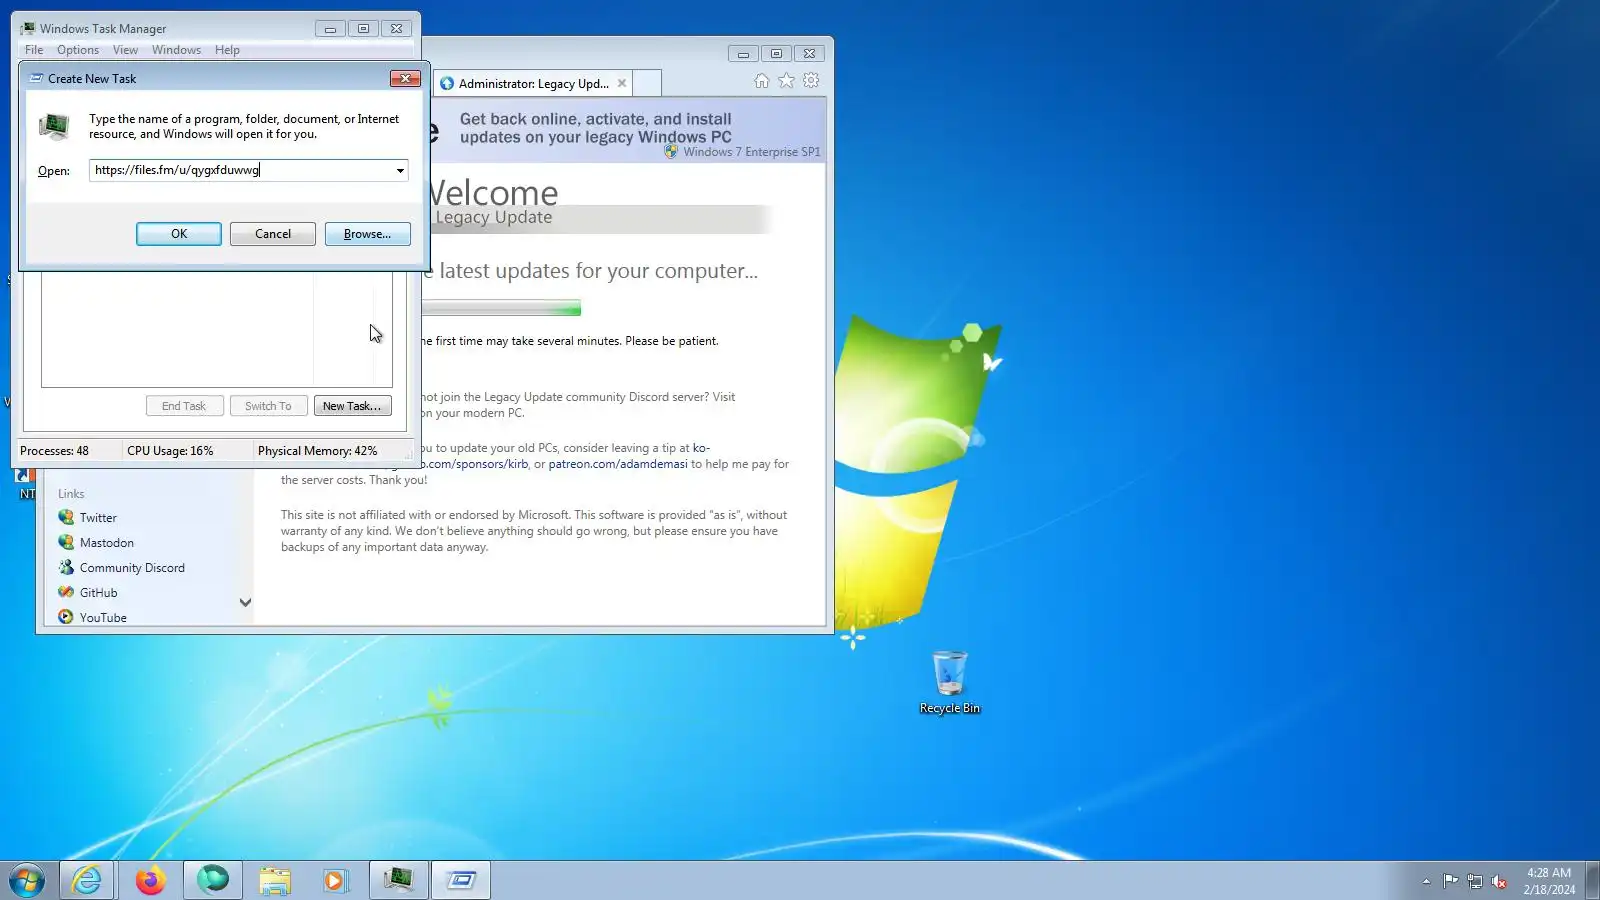Open the Recycle Bin desktop icon
The image size is (1600, 900).
pyautogui.click(x=950, y=683)
